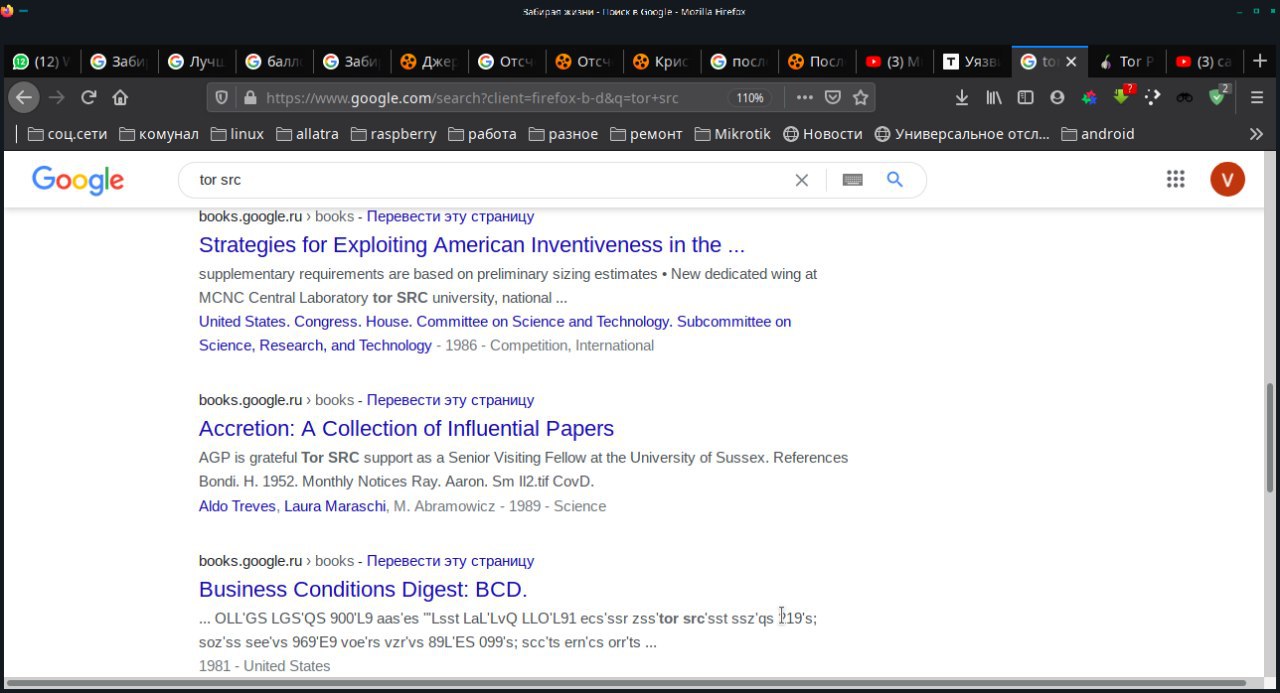Open tracking protection shield in address bar
This screenshot has width=1280, height=693.
pos(222,98)
